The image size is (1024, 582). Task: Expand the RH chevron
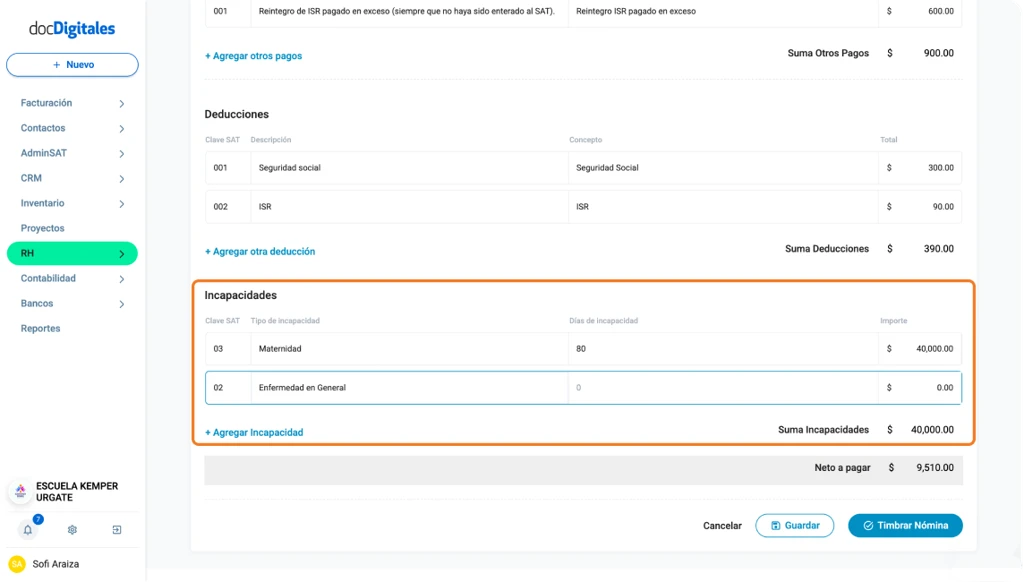(x=121, y=254)
